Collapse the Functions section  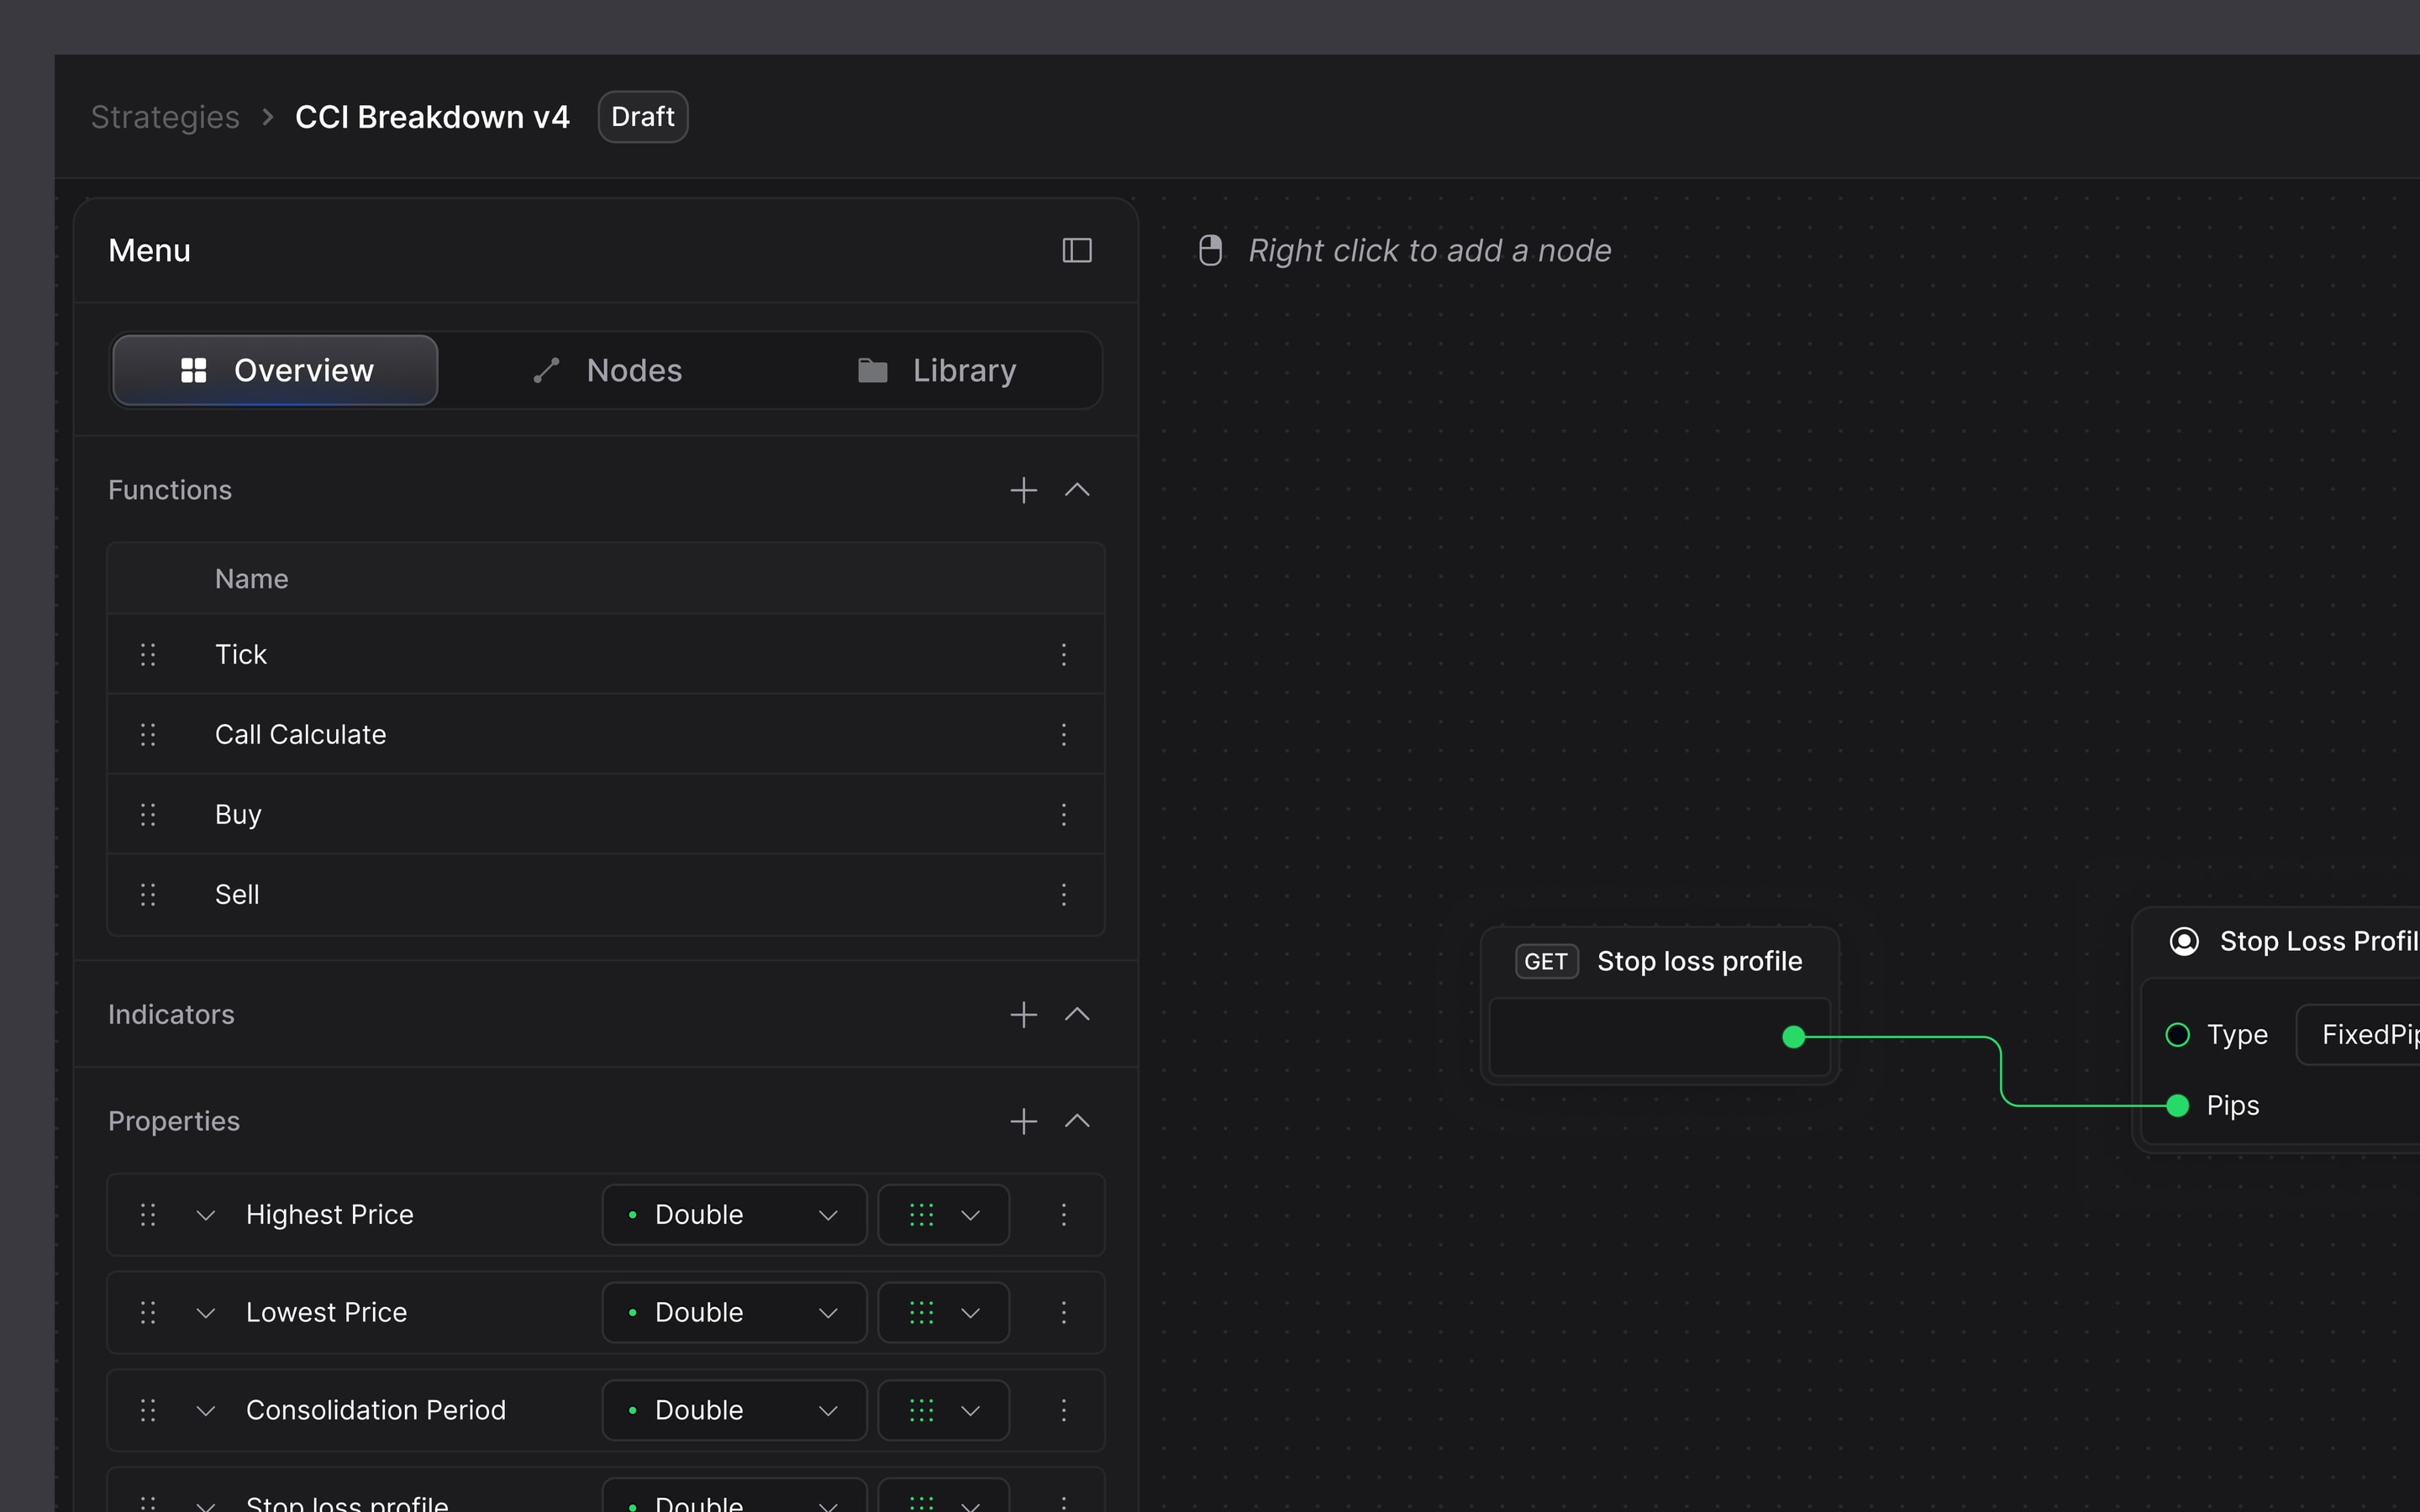click(x=1077, y=490)
